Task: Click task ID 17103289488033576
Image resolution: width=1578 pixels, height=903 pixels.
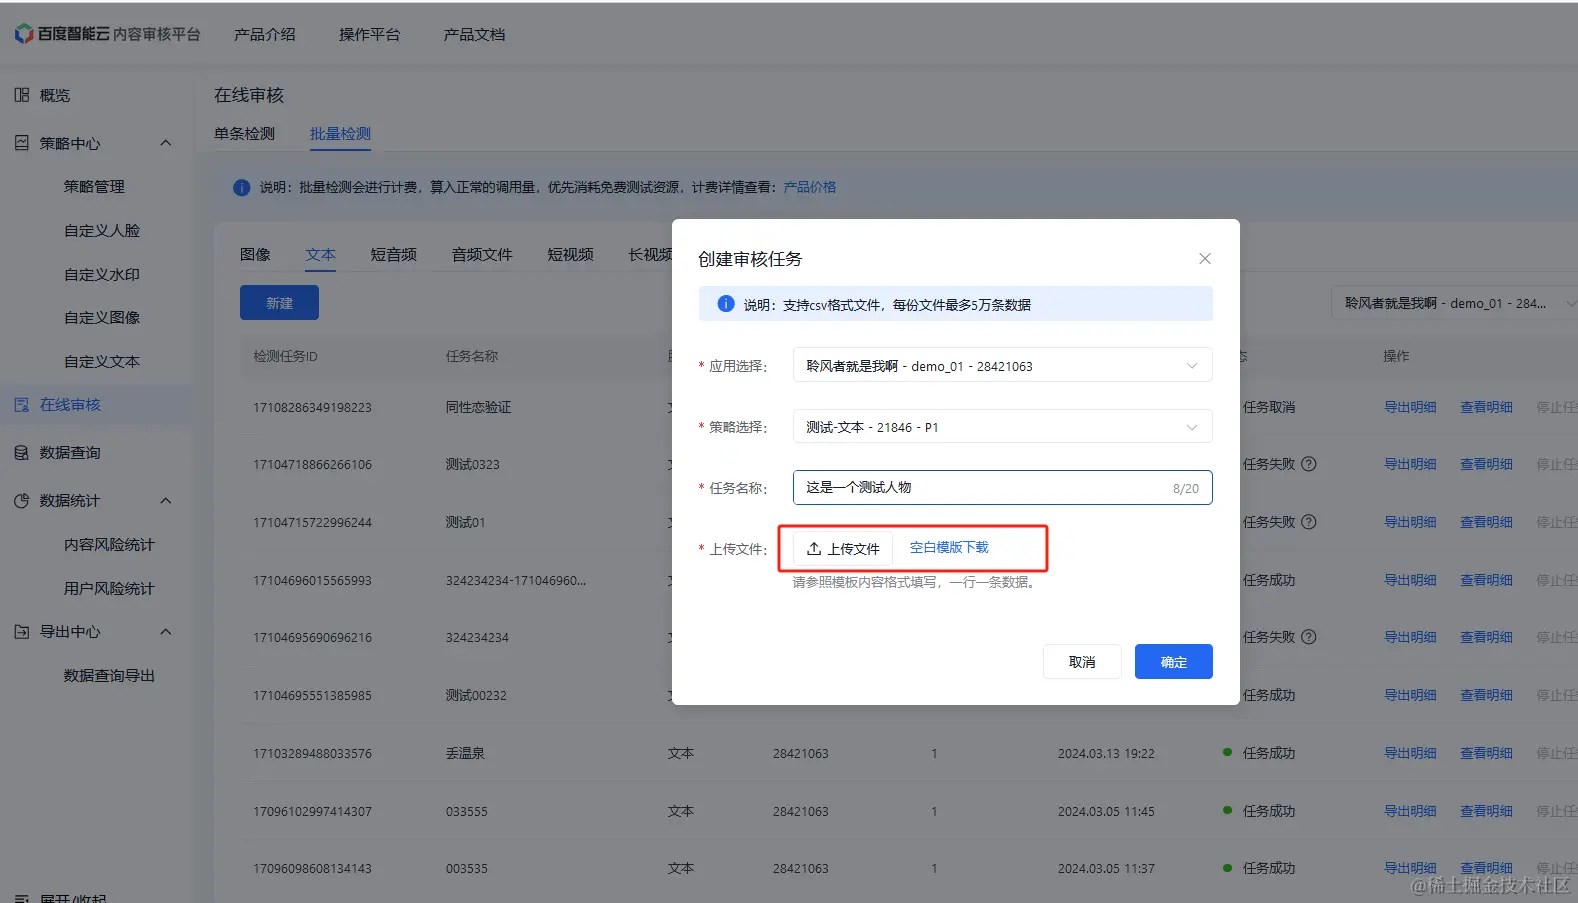Action: coord(312,754)
